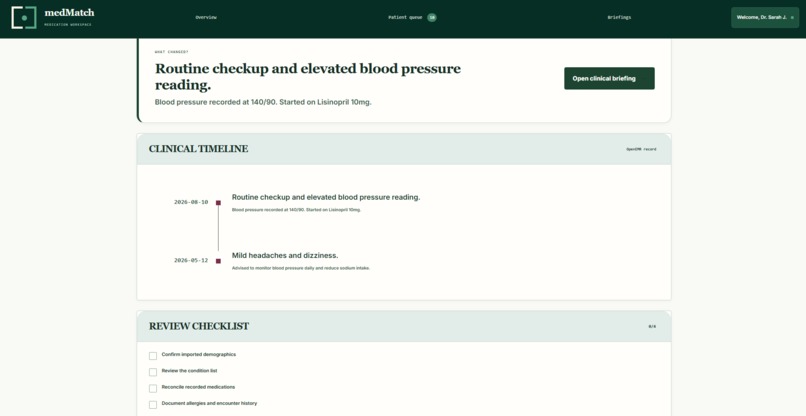
Task: Check 'Confirm imported demographics'
Action: [153, 356]
